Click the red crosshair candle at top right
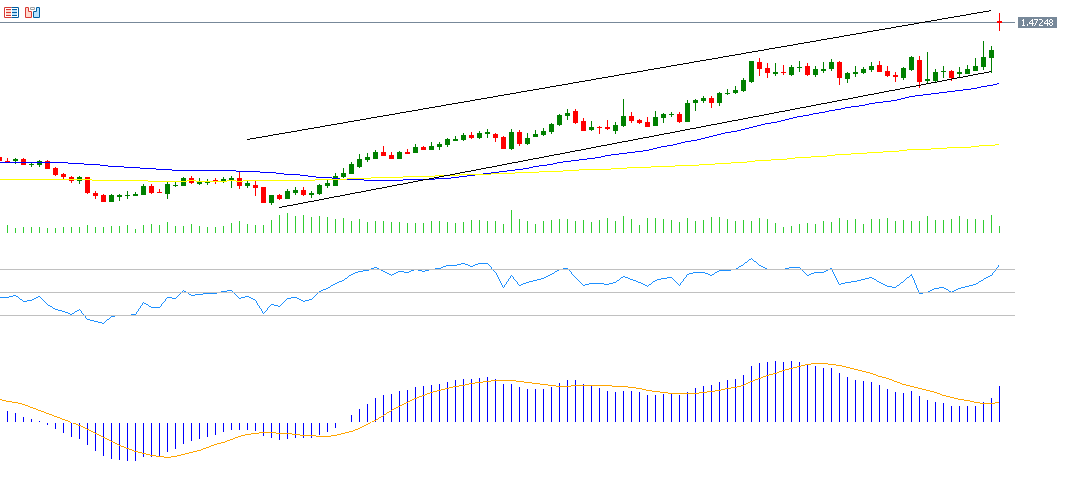Viewport: 1066px width, 490px height. coord(999,22)
